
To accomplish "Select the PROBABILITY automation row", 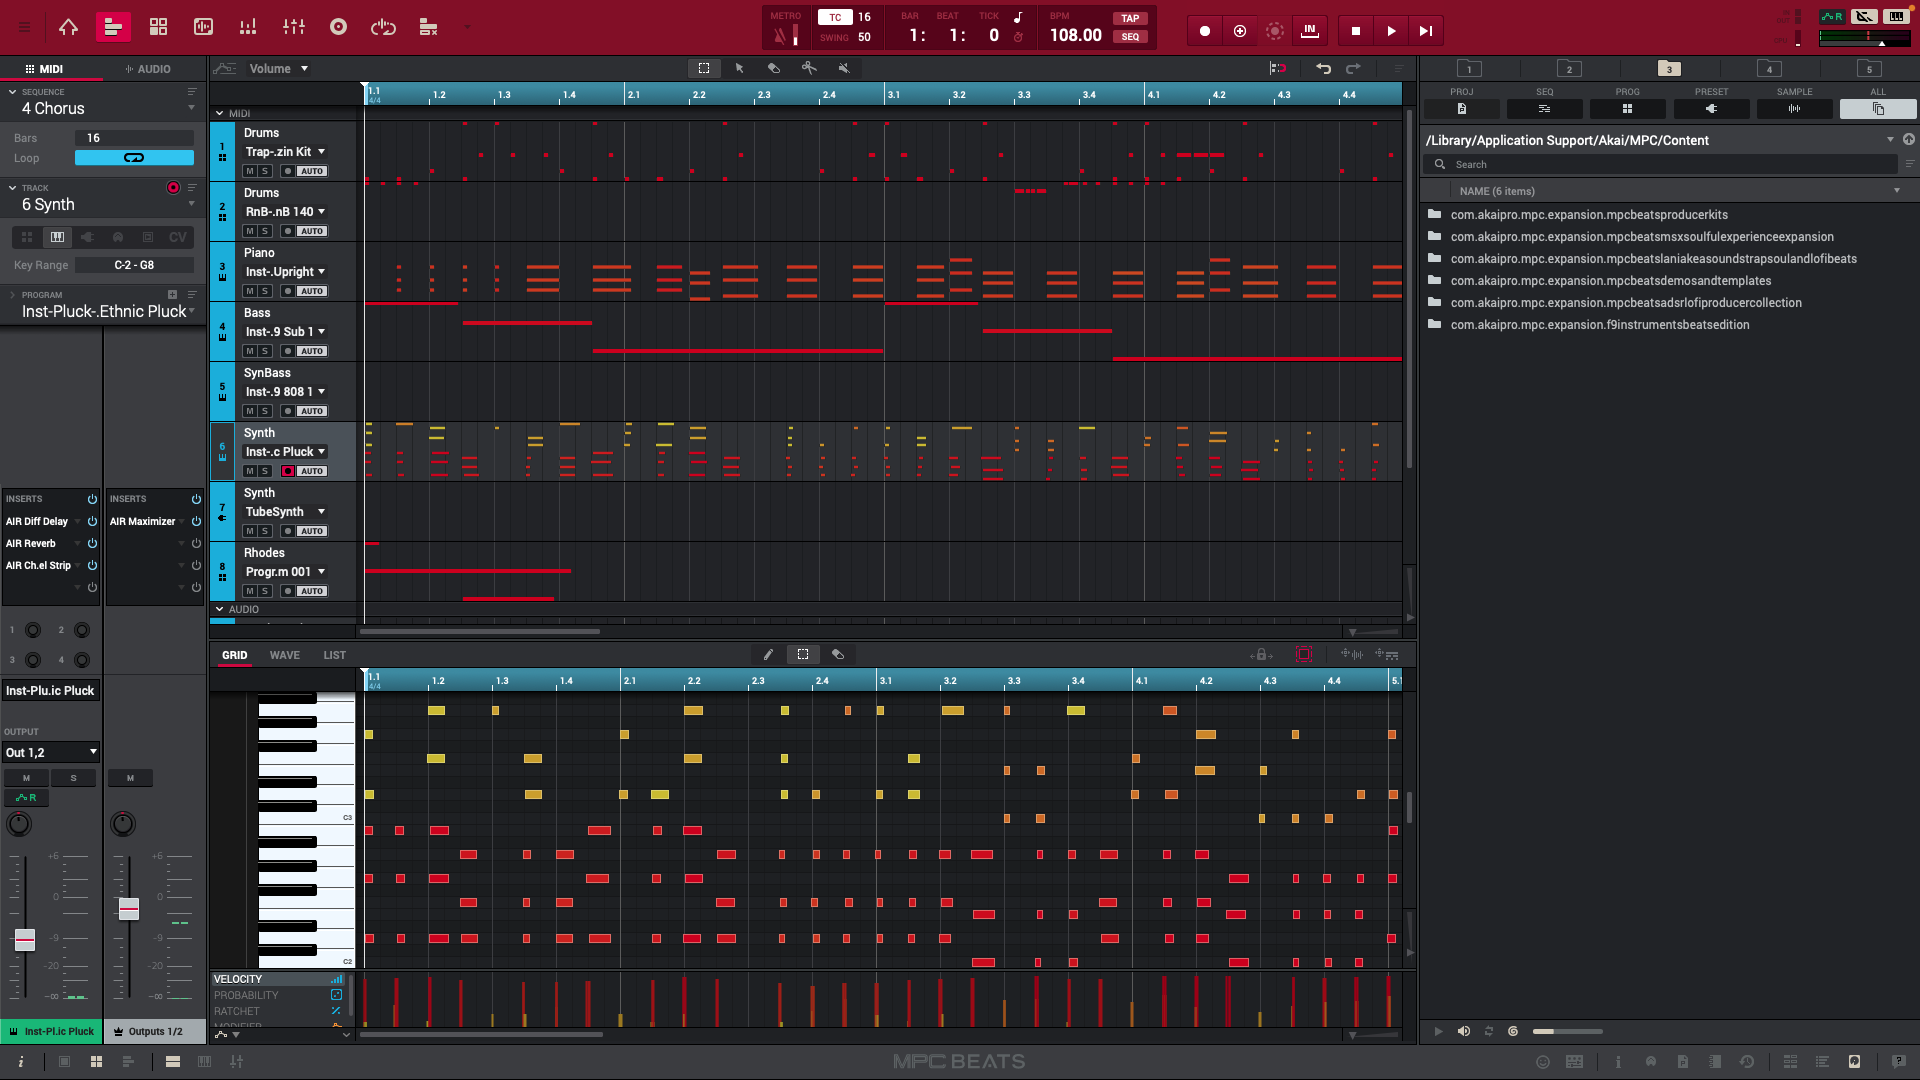I will point(278,995).
